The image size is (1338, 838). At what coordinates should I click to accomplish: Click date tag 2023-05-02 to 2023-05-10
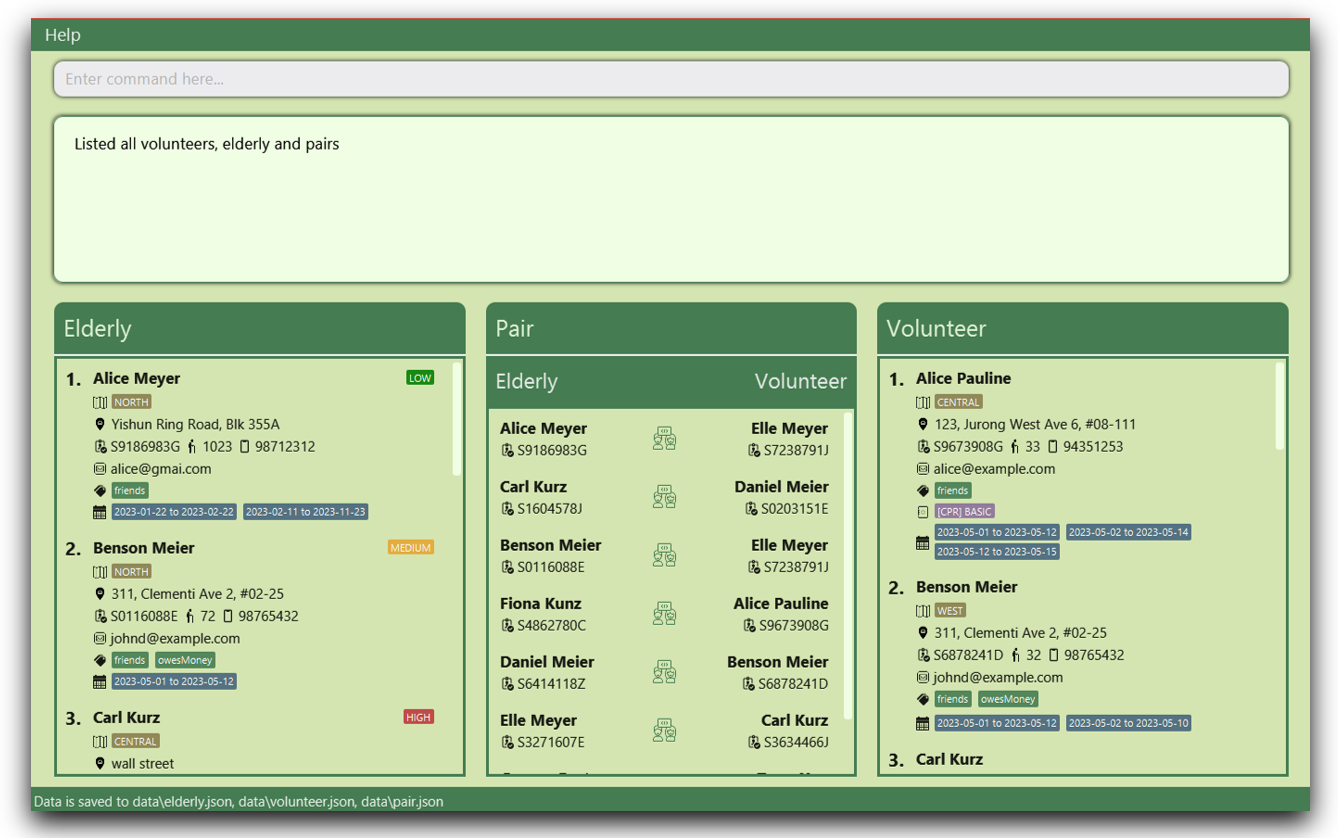1128,723
